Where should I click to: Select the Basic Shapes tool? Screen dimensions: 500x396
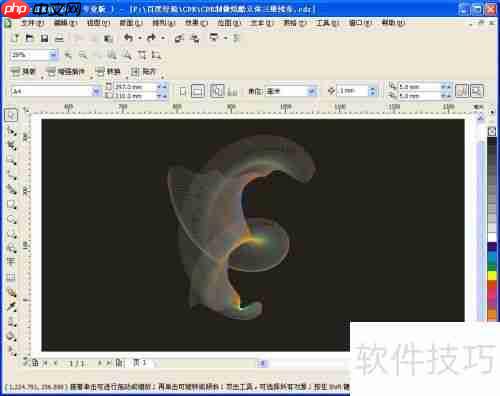point(11,248)
